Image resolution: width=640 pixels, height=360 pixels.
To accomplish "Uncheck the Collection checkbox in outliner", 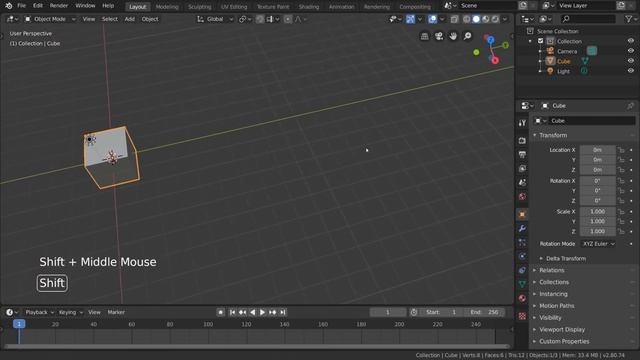I will click(x=540, y=41).
